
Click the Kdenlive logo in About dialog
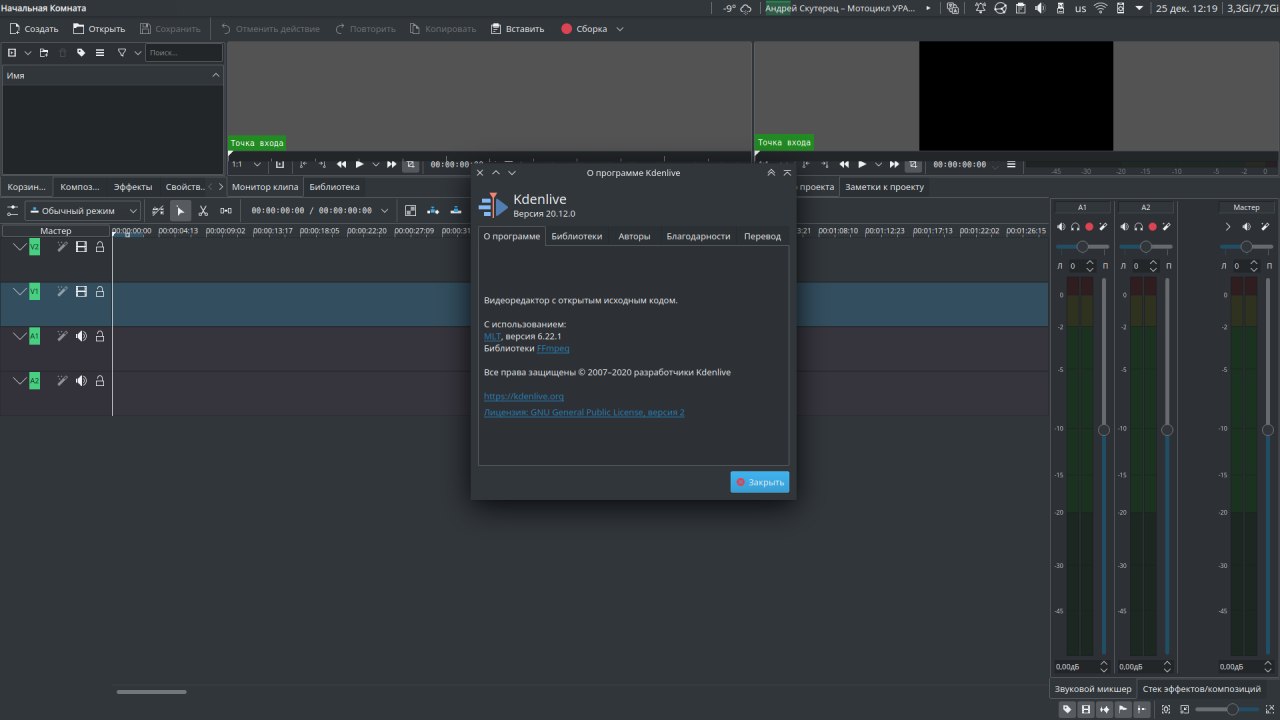(x=493, y=205)
